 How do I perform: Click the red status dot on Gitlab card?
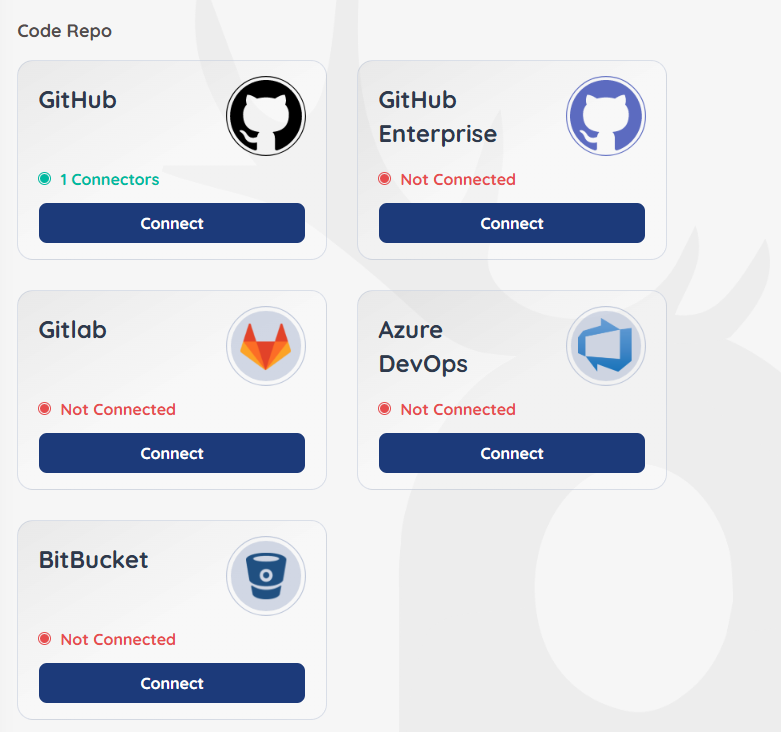coord(44,409)
